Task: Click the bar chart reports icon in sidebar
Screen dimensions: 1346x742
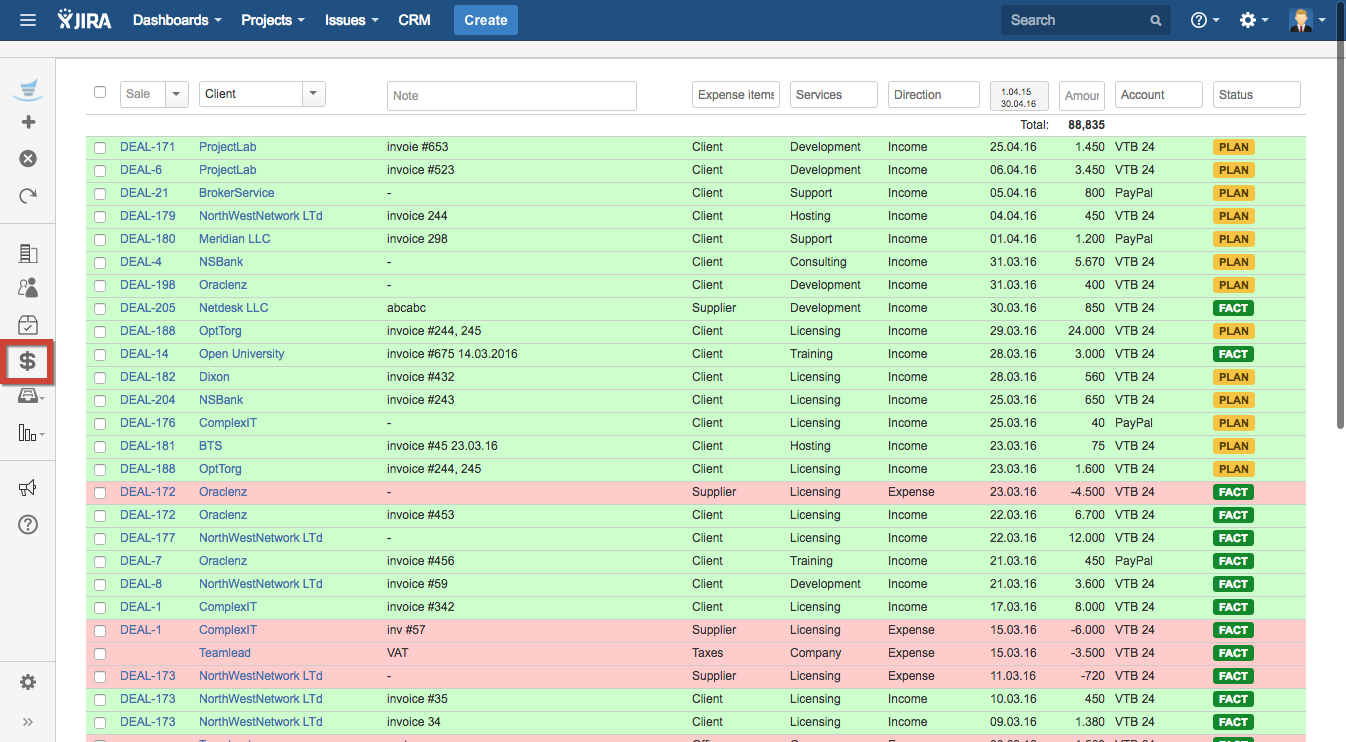Action: click(28, 432)
